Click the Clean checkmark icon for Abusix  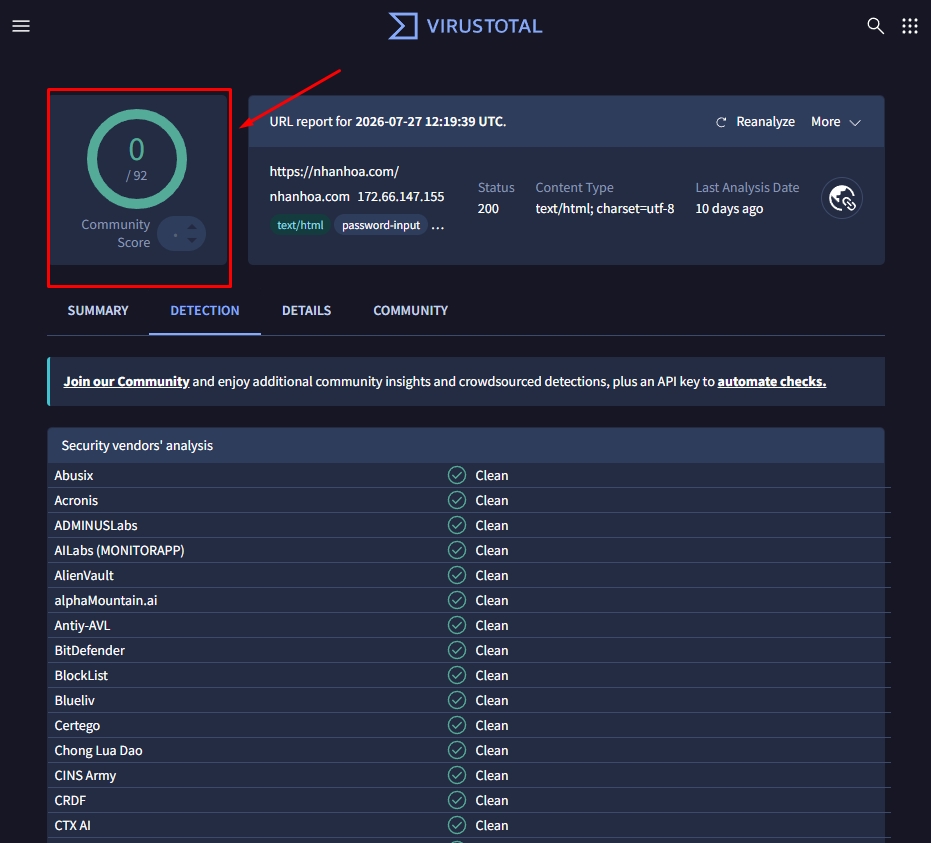(x=457, y=476)
